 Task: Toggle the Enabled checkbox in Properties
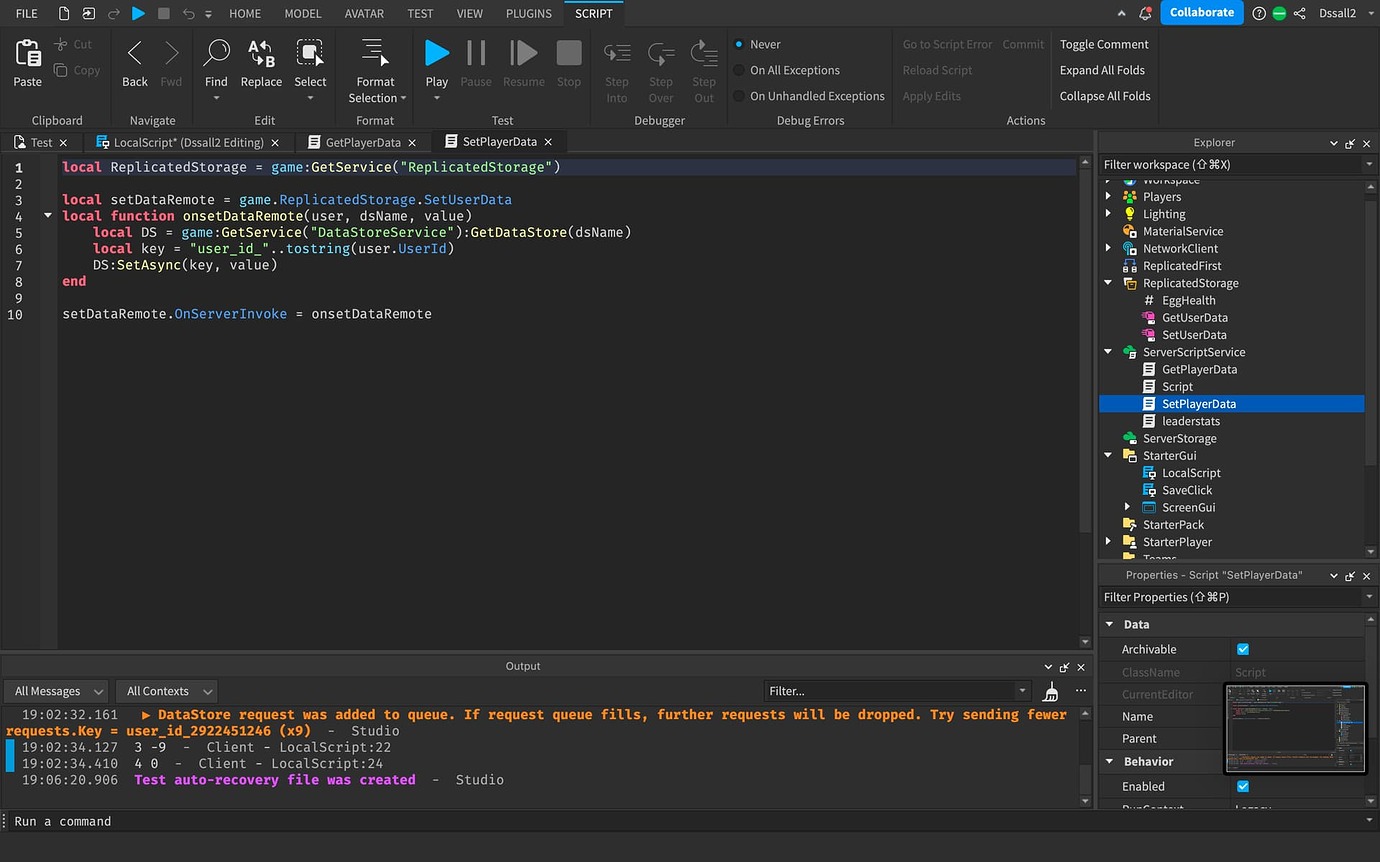coord(1243,786)
